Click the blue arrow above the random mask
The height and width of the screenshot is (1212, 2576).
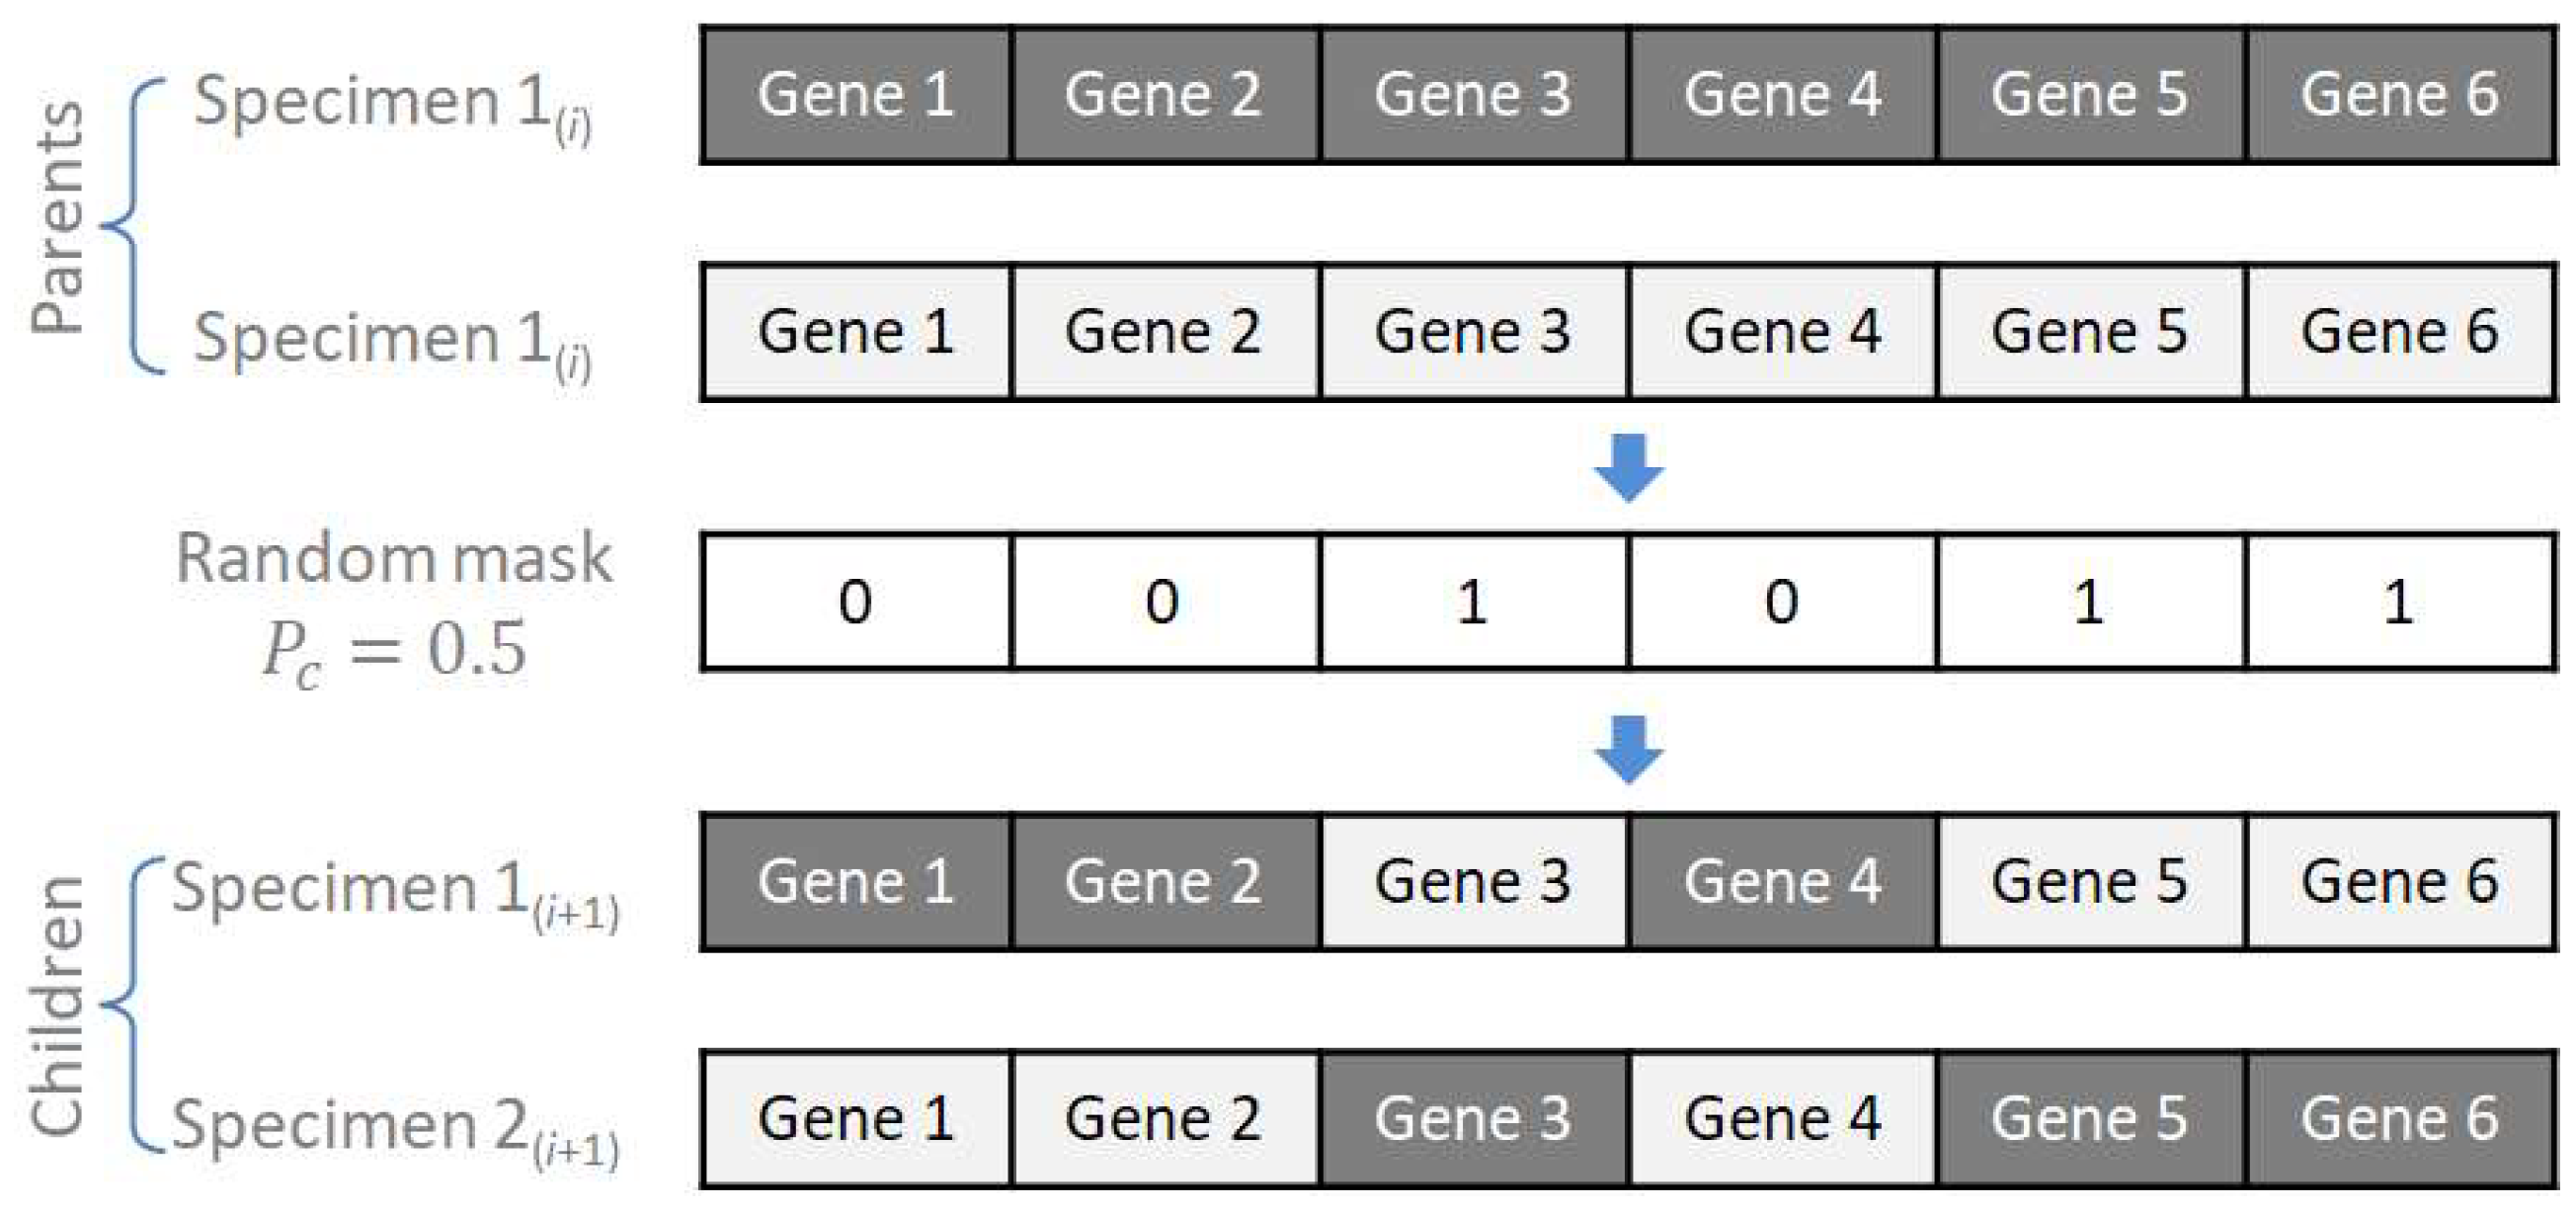coord(1628,467)
